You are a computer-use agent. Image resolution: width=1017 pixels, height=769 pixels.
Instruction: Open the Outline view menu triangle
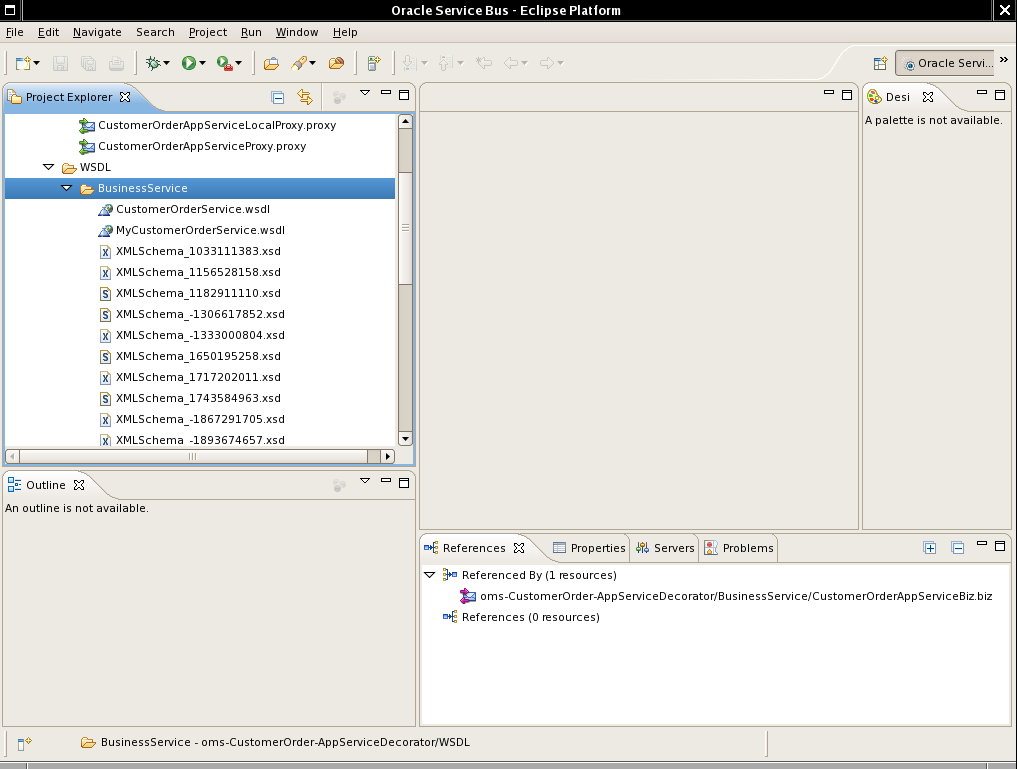tap(365, 481)
